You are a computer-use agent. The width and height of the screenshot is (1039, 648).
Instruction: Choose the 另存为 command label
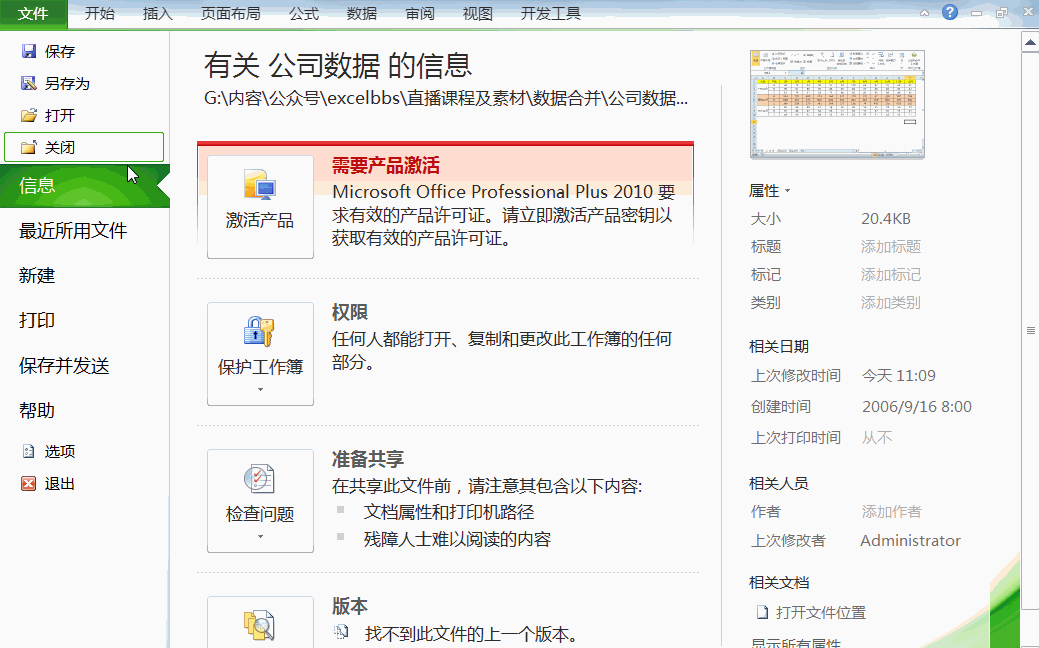tap(67, 83)
